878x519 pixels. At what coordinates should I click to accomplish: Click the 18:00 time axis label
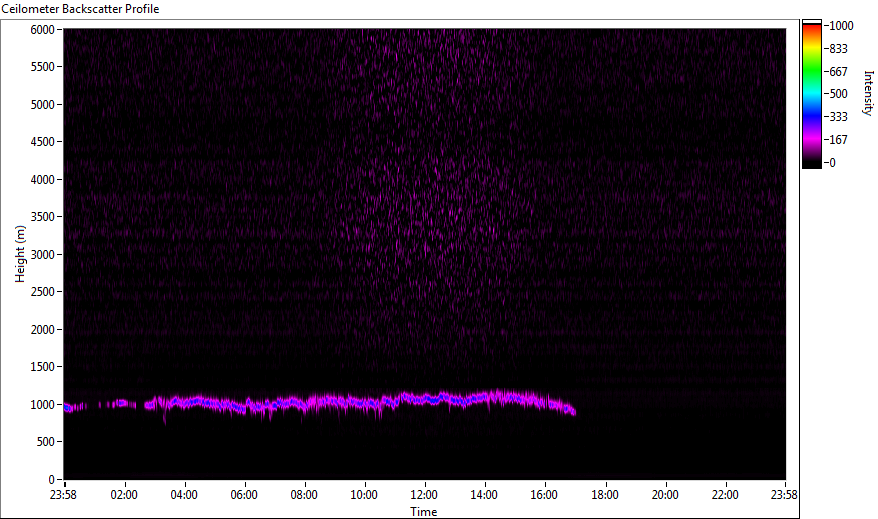click(x=605, y=495)
